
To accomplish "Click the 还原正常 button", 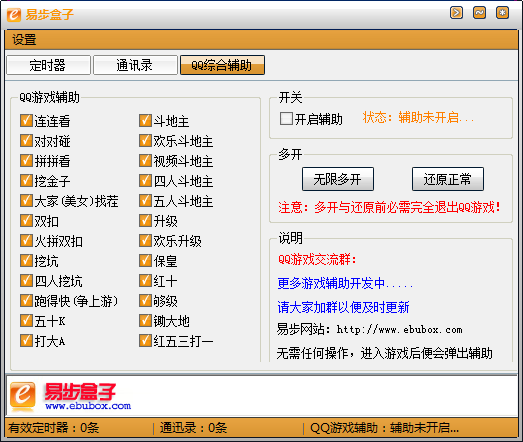I will pos(448,179).
